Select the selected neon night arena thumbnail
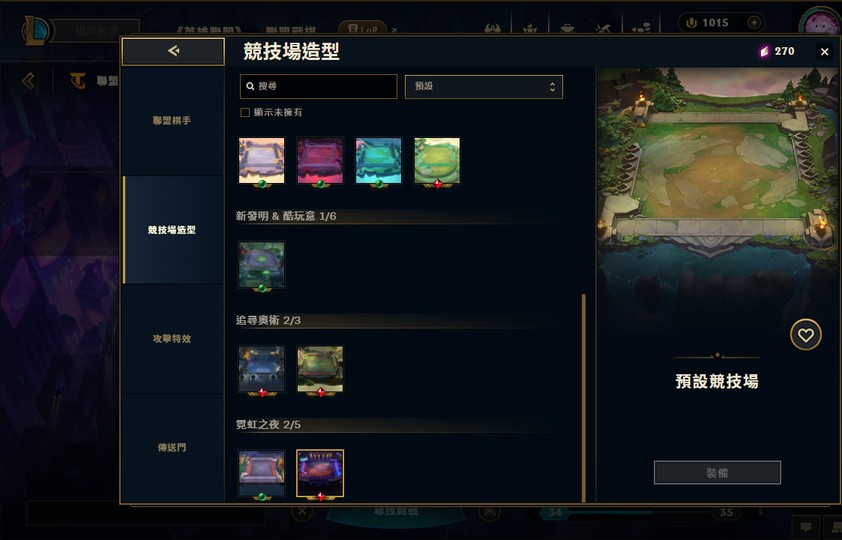The image size is (842, 540). pos(320,473)
